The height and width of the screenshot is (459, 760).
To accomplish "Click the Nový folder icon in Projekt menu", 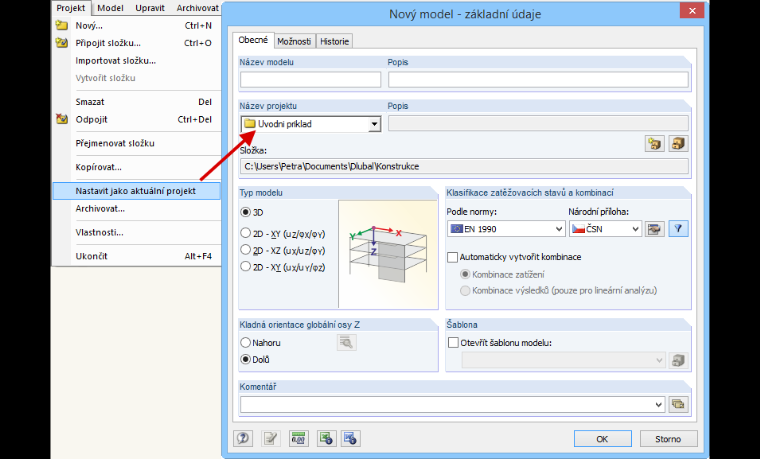I will tap(62, 25).
